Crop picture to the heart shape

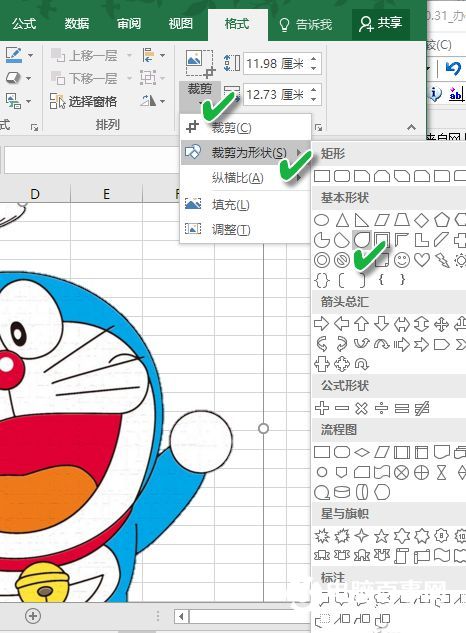point(422,260)
